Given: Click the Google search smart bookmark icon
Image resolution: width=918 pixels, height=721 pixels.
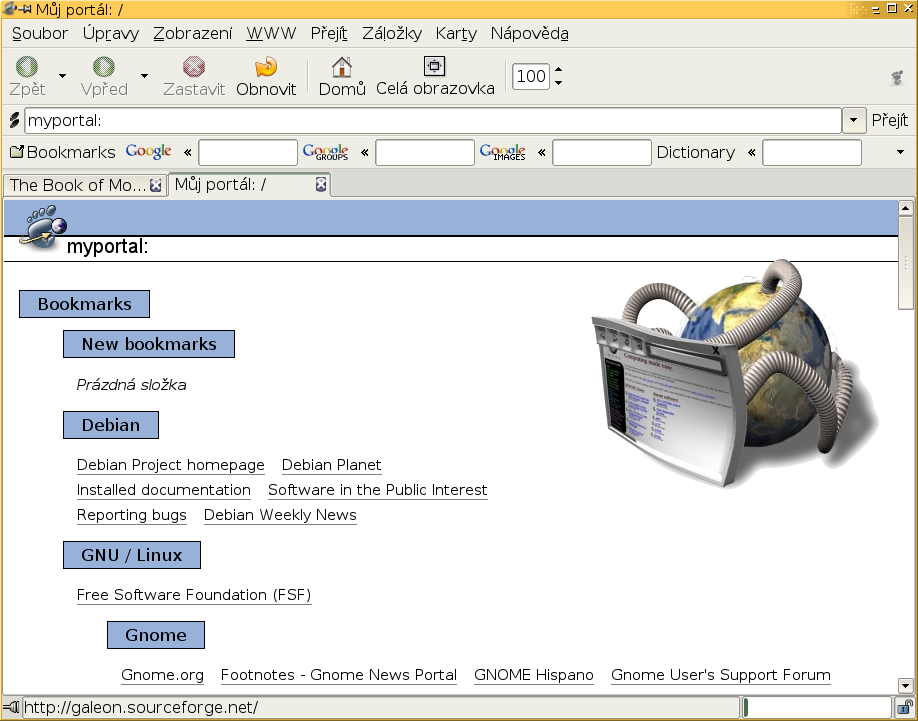Looking at the screenshot, I should 148,152.
